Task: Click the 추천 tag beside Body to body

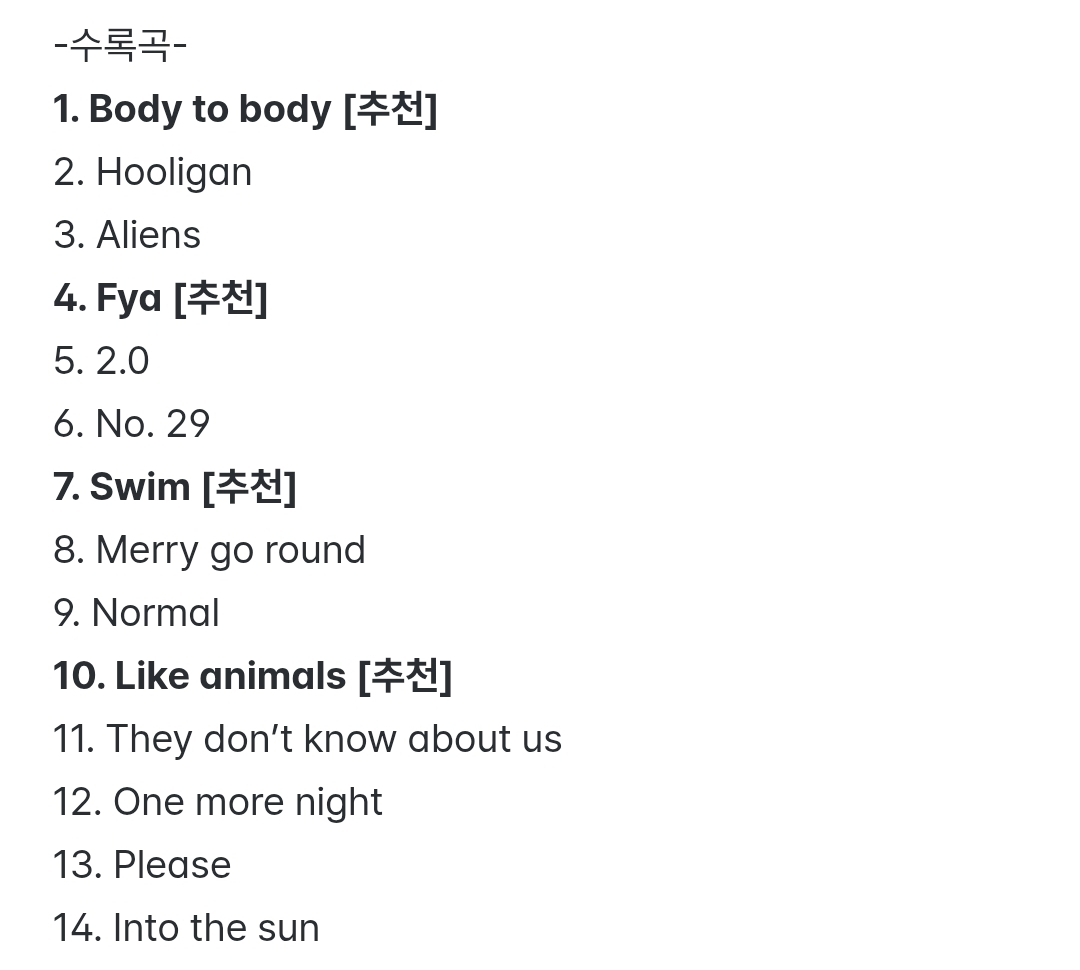Action: pyautogui.click(x=390, y=109)
